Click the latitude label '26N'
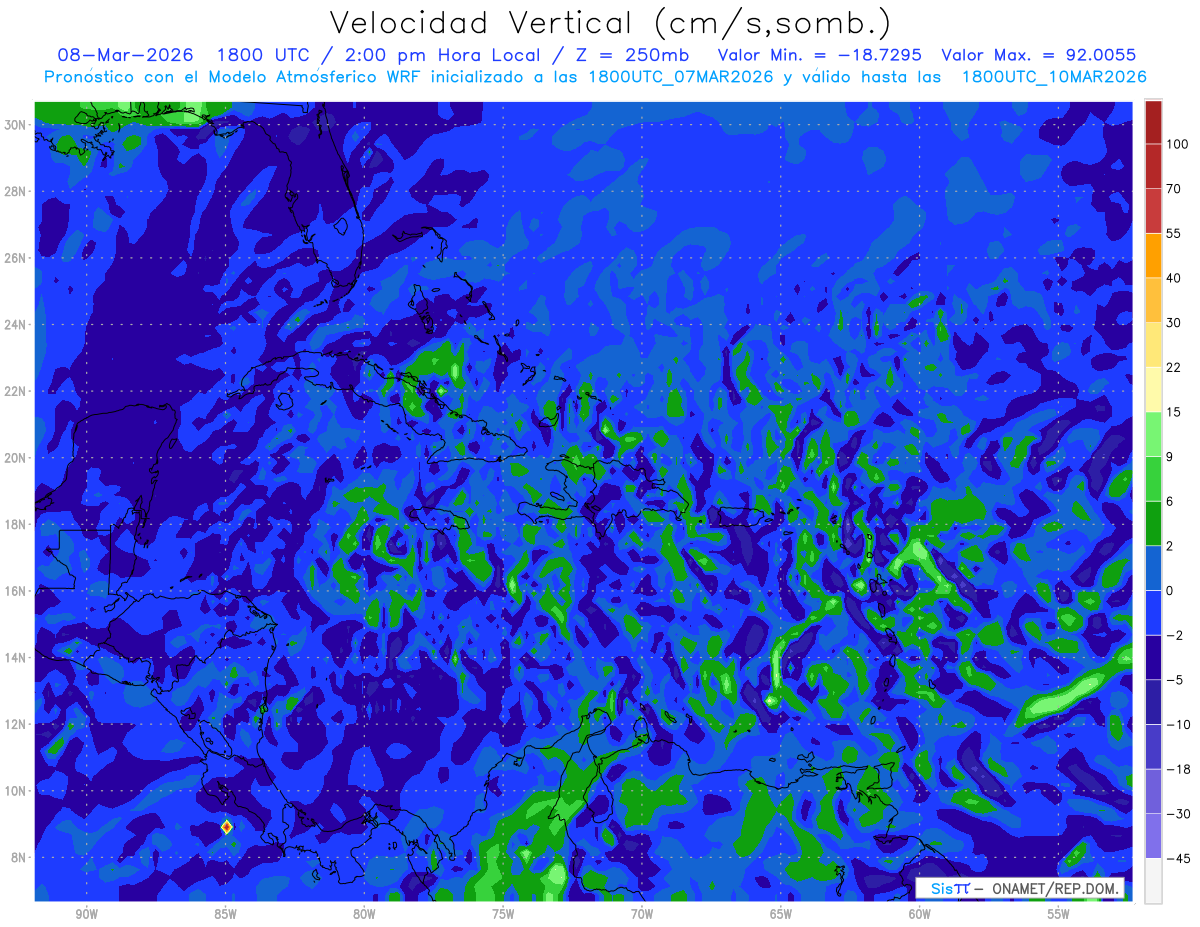 click(17, 258)
